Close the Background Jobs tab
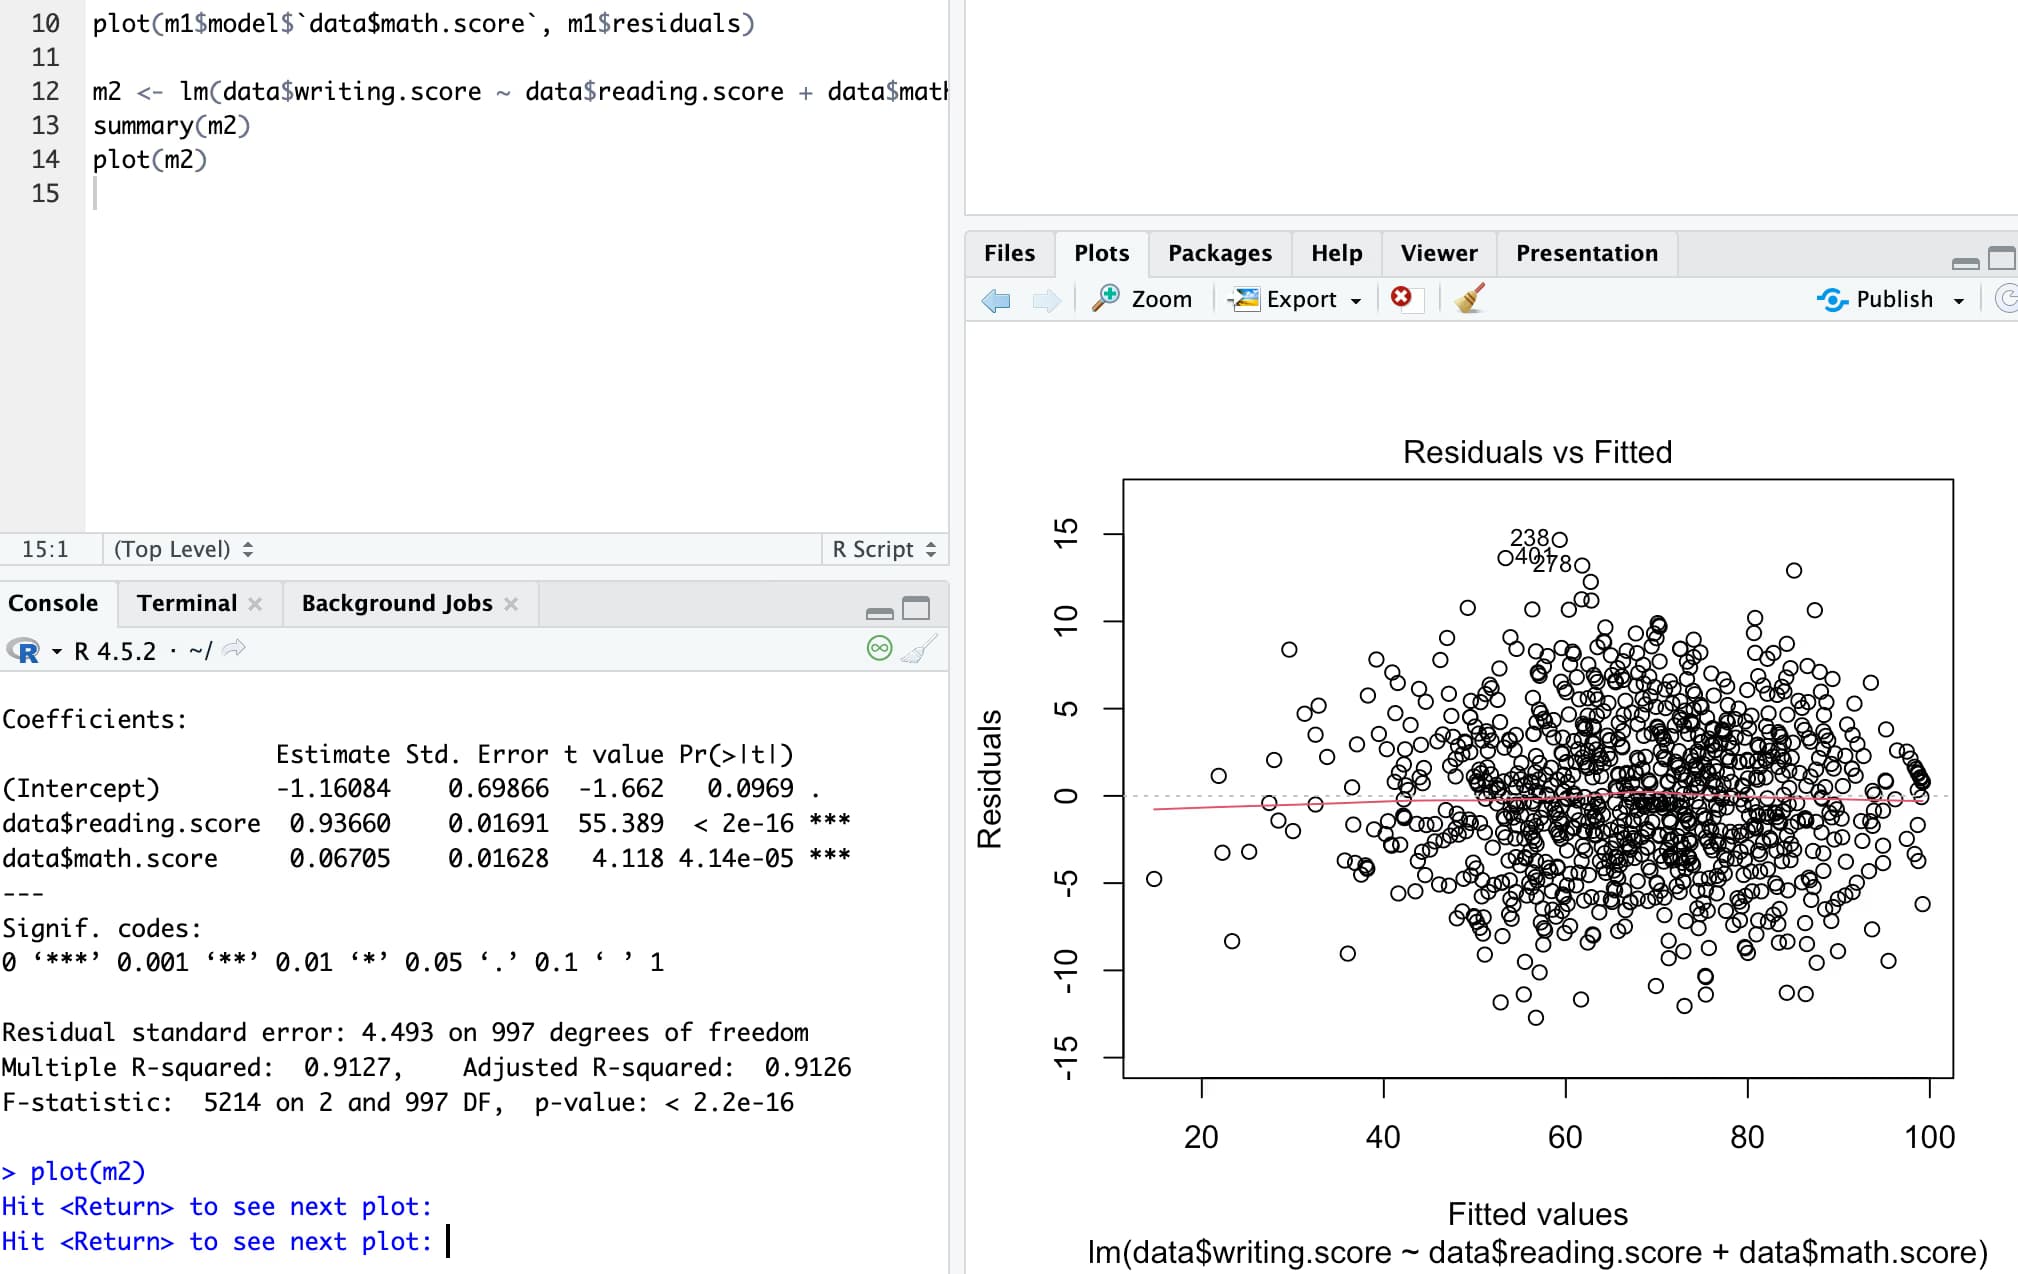Screen dimensions: 2018x1274 point(511,604)
